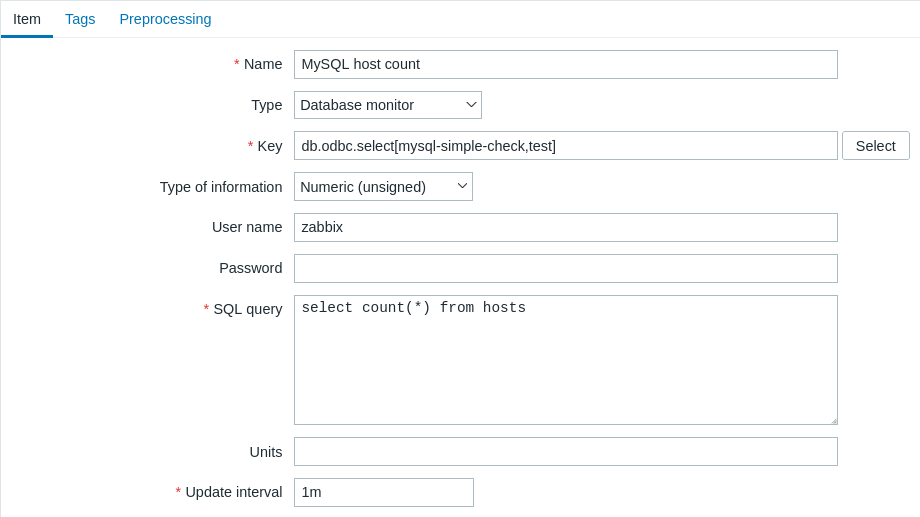Viewport: 920px width, 517px height.
Task: Click inside the SQL query text area
Action: coord(565,360)
